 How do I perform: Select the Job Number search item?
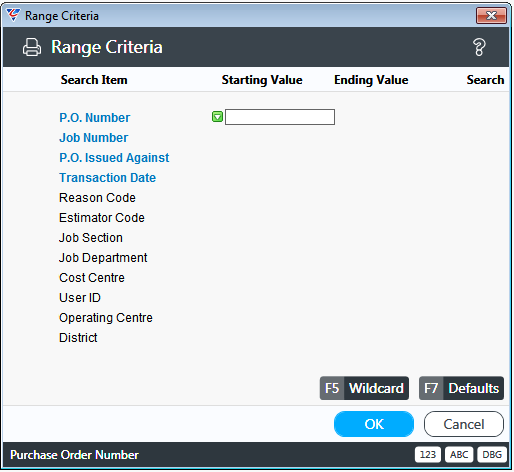94,138
